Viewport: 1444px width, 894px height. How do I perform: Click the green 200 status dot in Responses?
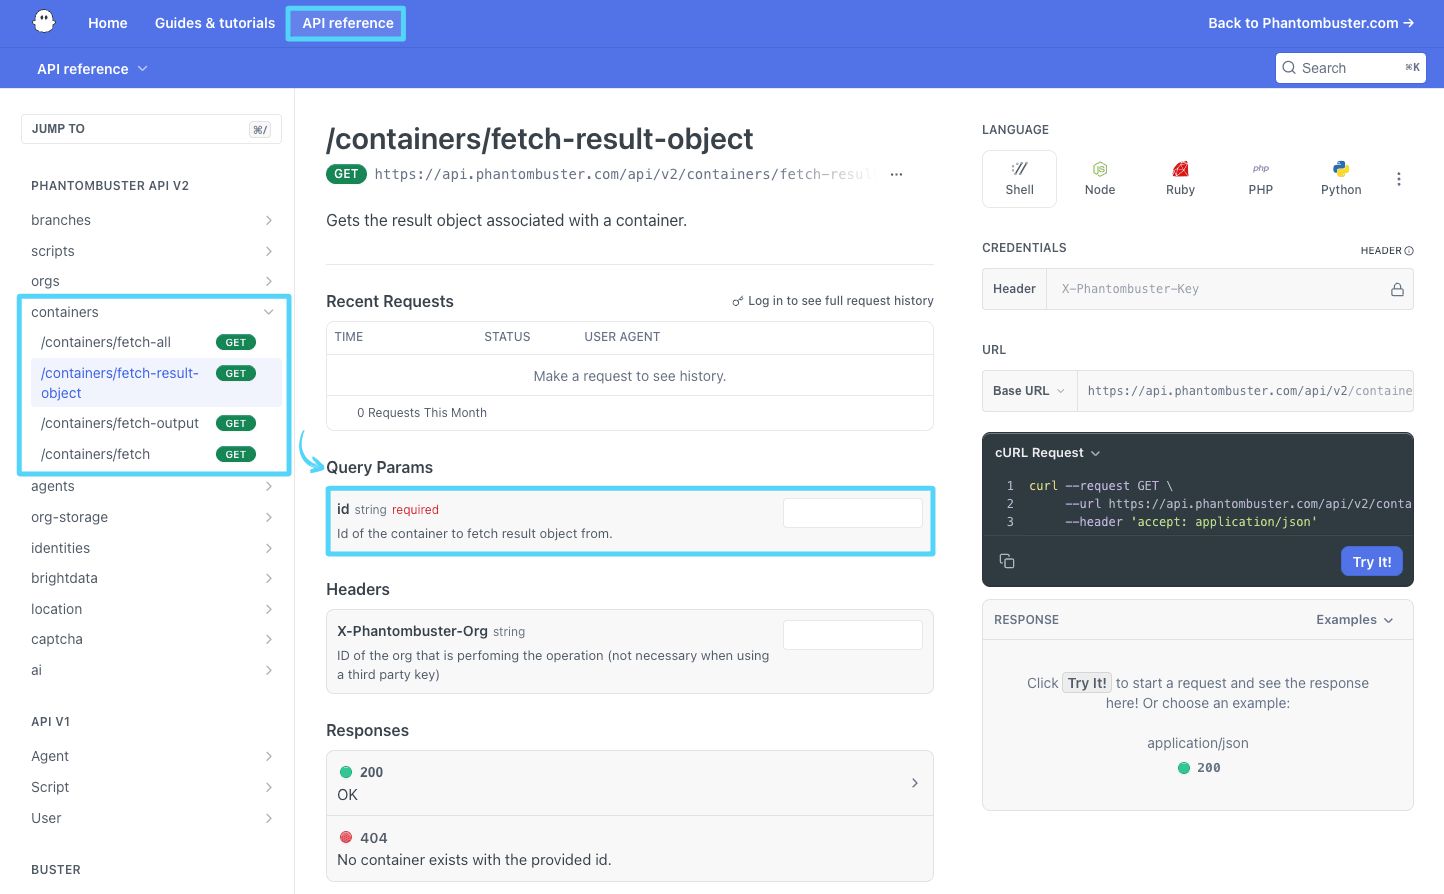pos(346,772)
